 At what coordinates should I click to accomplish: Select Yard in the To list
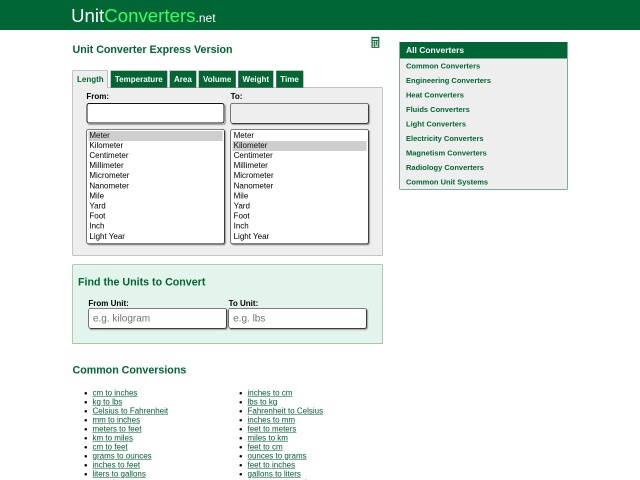[299, 206]
